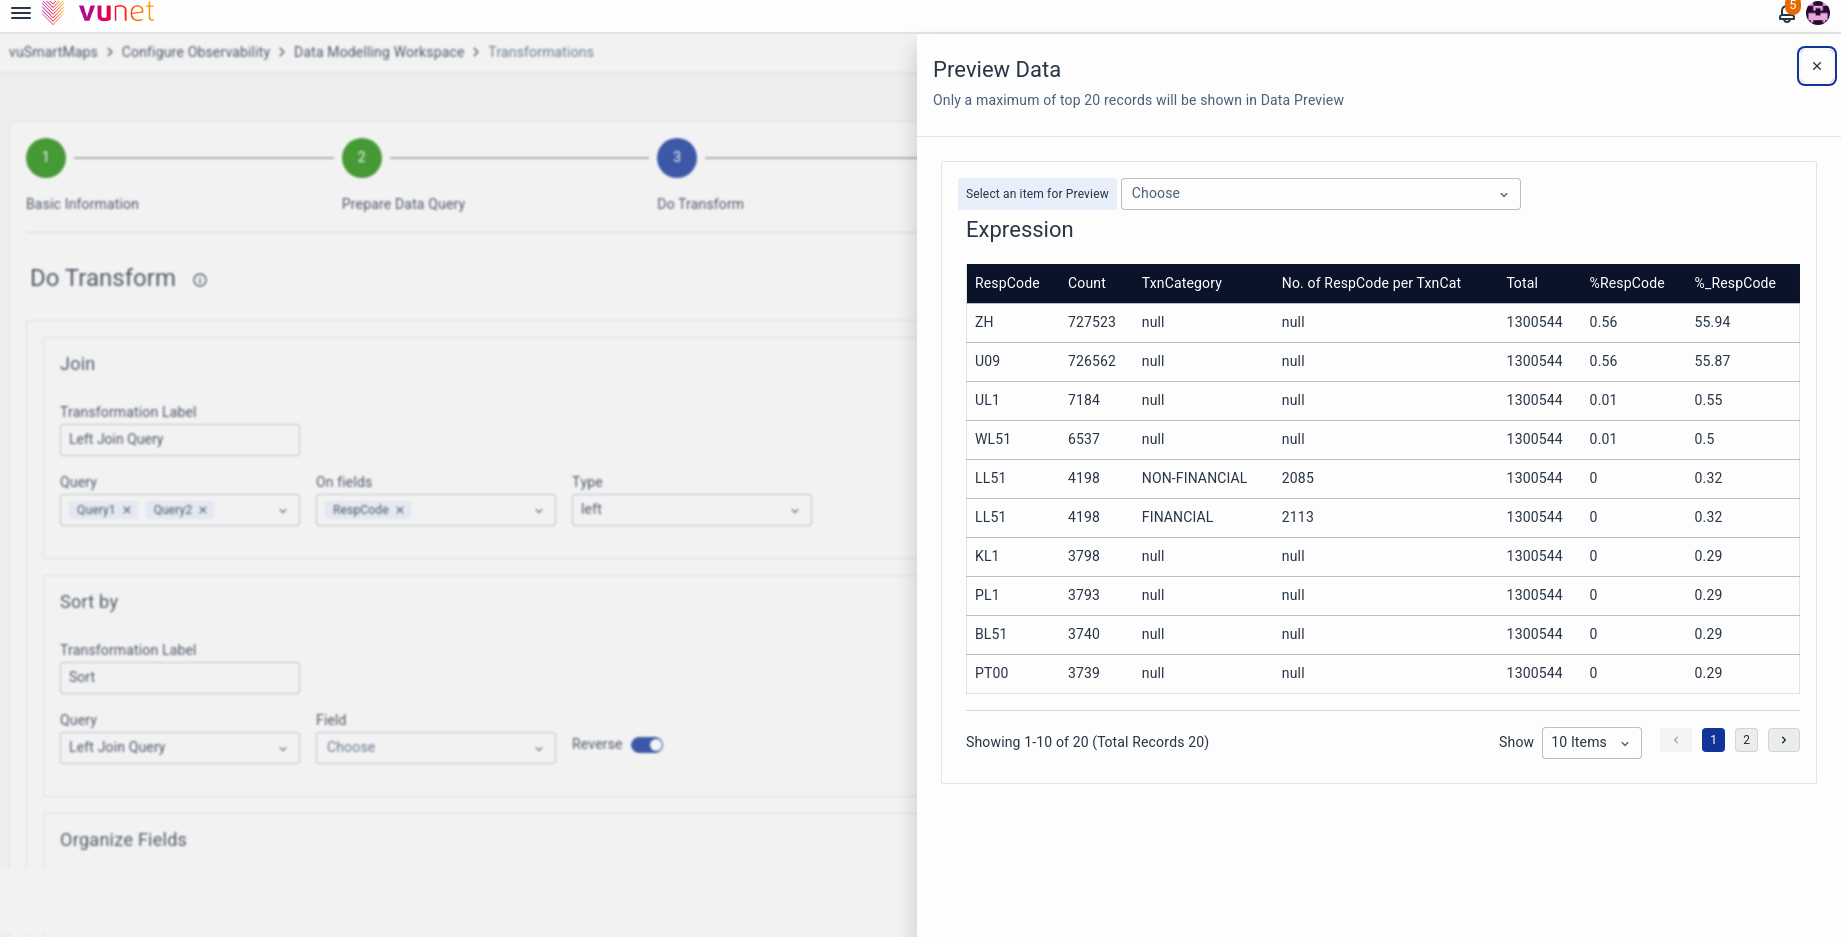Viewport: 1841px width, 937px height.
Task: Open the notifications bell
Action: click(1786, 14)
